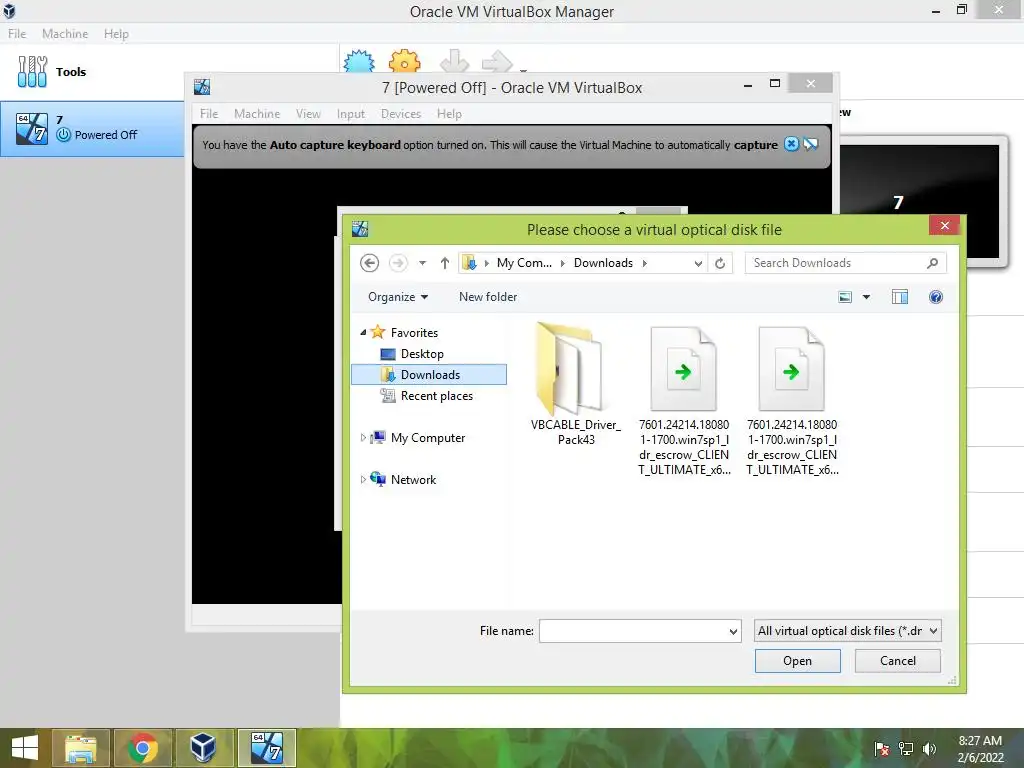The width and height of the screenshot is (1024, 768).
Task: Switch to VirtualBox Manager taskbar icon
Action: tap(204, 748)
